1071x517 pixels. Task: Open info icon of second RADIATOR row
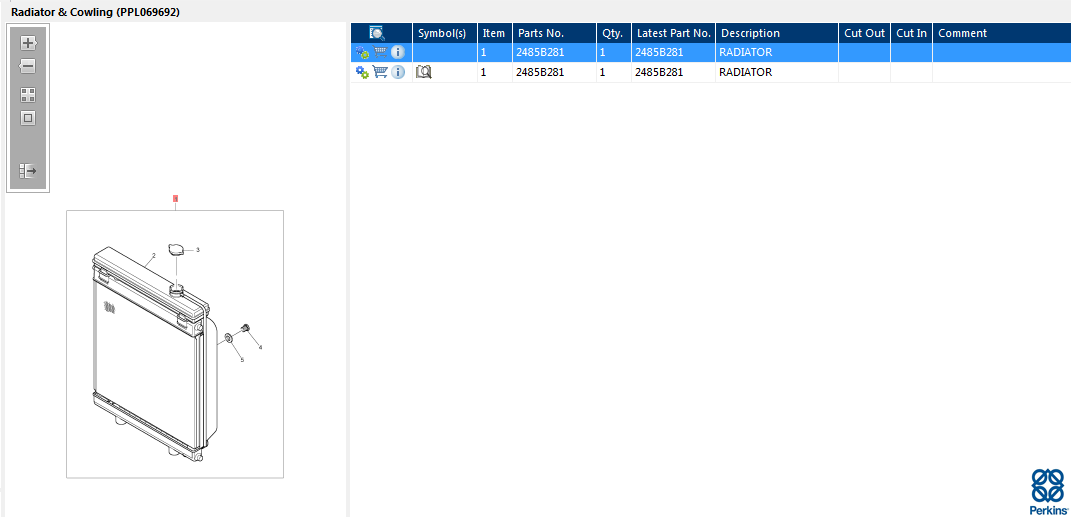tap(398, 72)
